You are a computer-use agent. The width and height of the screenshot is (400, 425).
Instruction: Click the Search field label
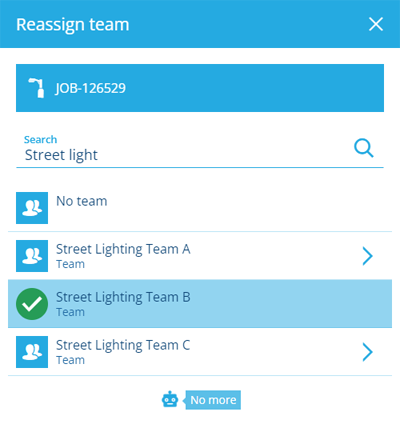40,139
